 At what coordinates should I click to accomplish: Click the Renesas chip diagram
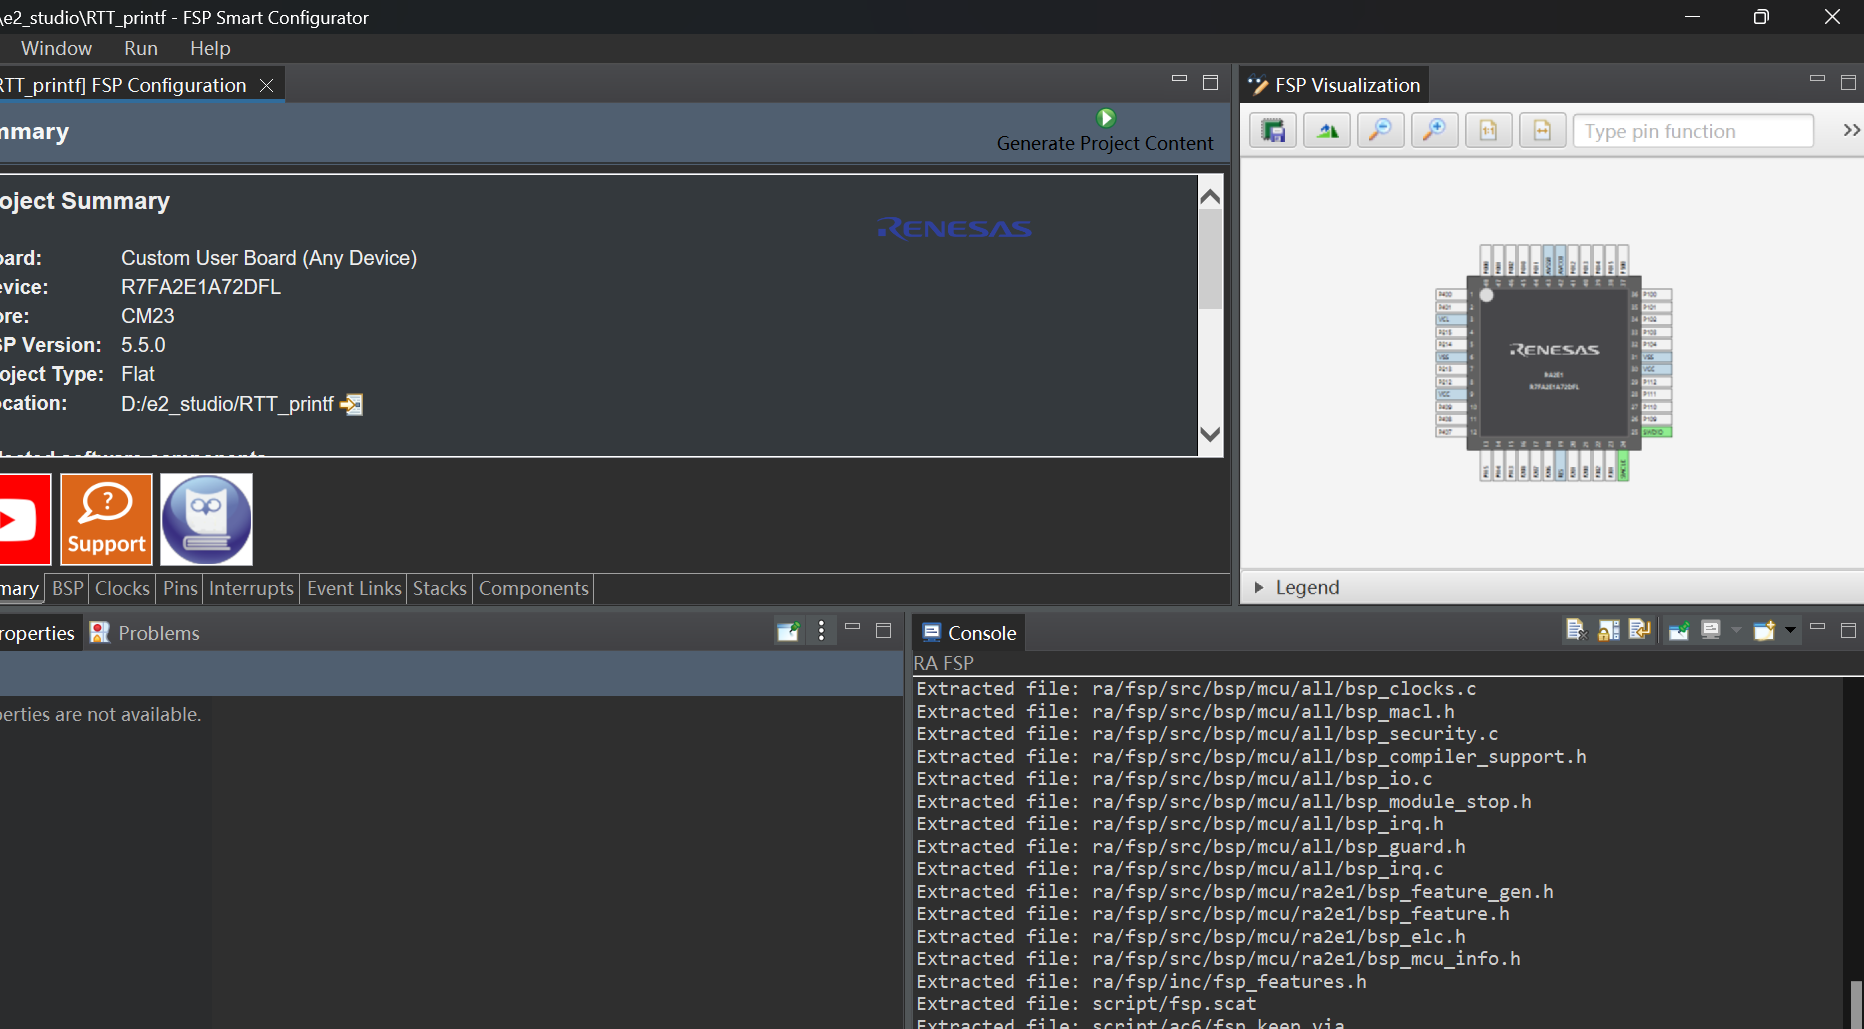(1553, 361)
